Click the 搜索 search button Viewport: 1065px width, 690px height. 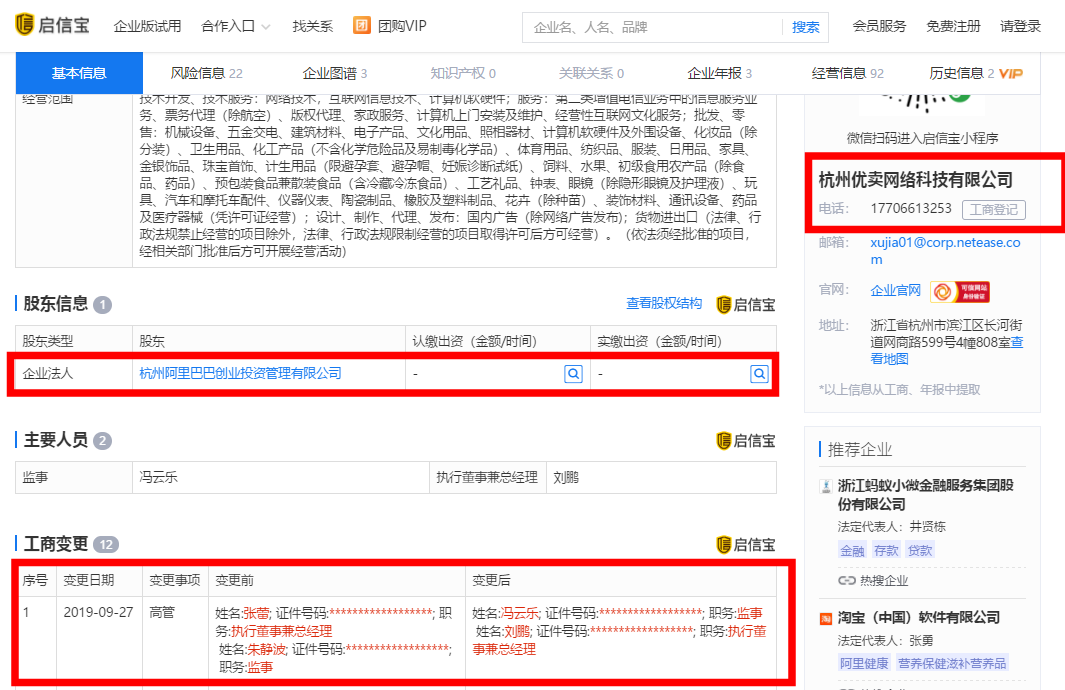[806, 27]
